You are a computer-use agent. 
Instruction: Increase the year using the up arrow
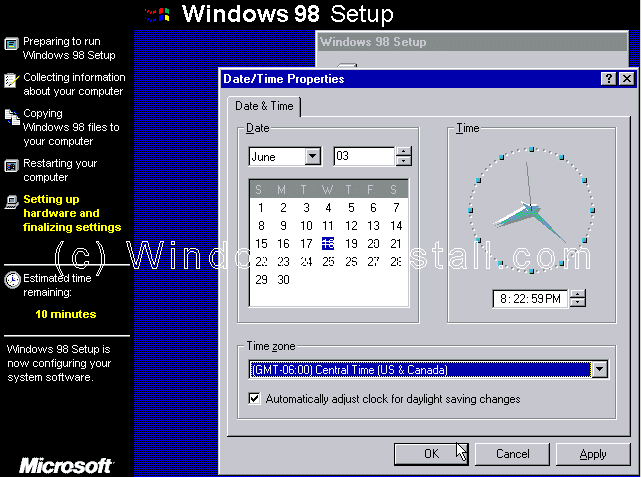pyautogui.click(x=403, y=152)
